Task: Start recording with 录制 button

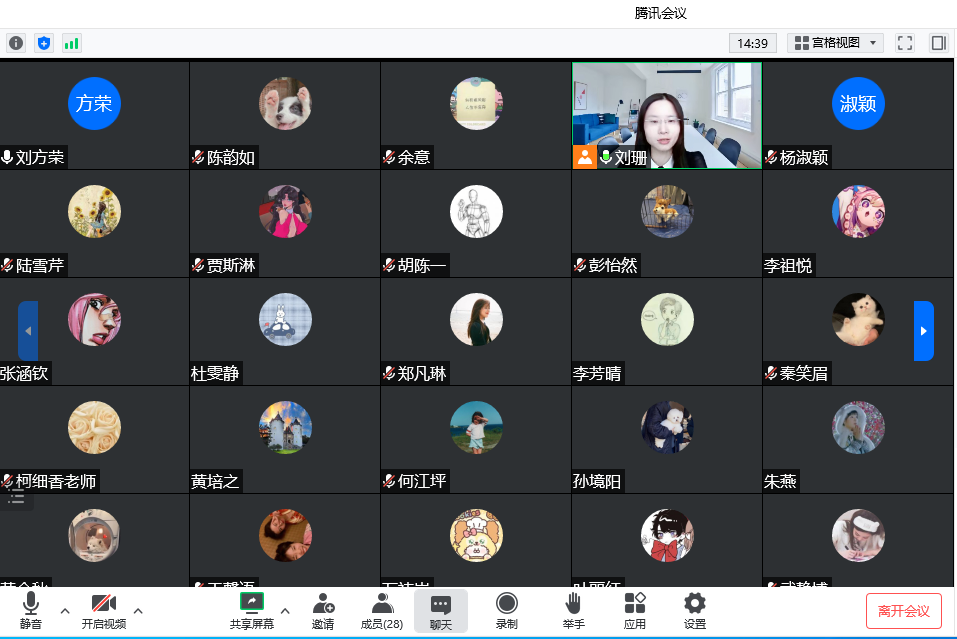Action: 507,610
